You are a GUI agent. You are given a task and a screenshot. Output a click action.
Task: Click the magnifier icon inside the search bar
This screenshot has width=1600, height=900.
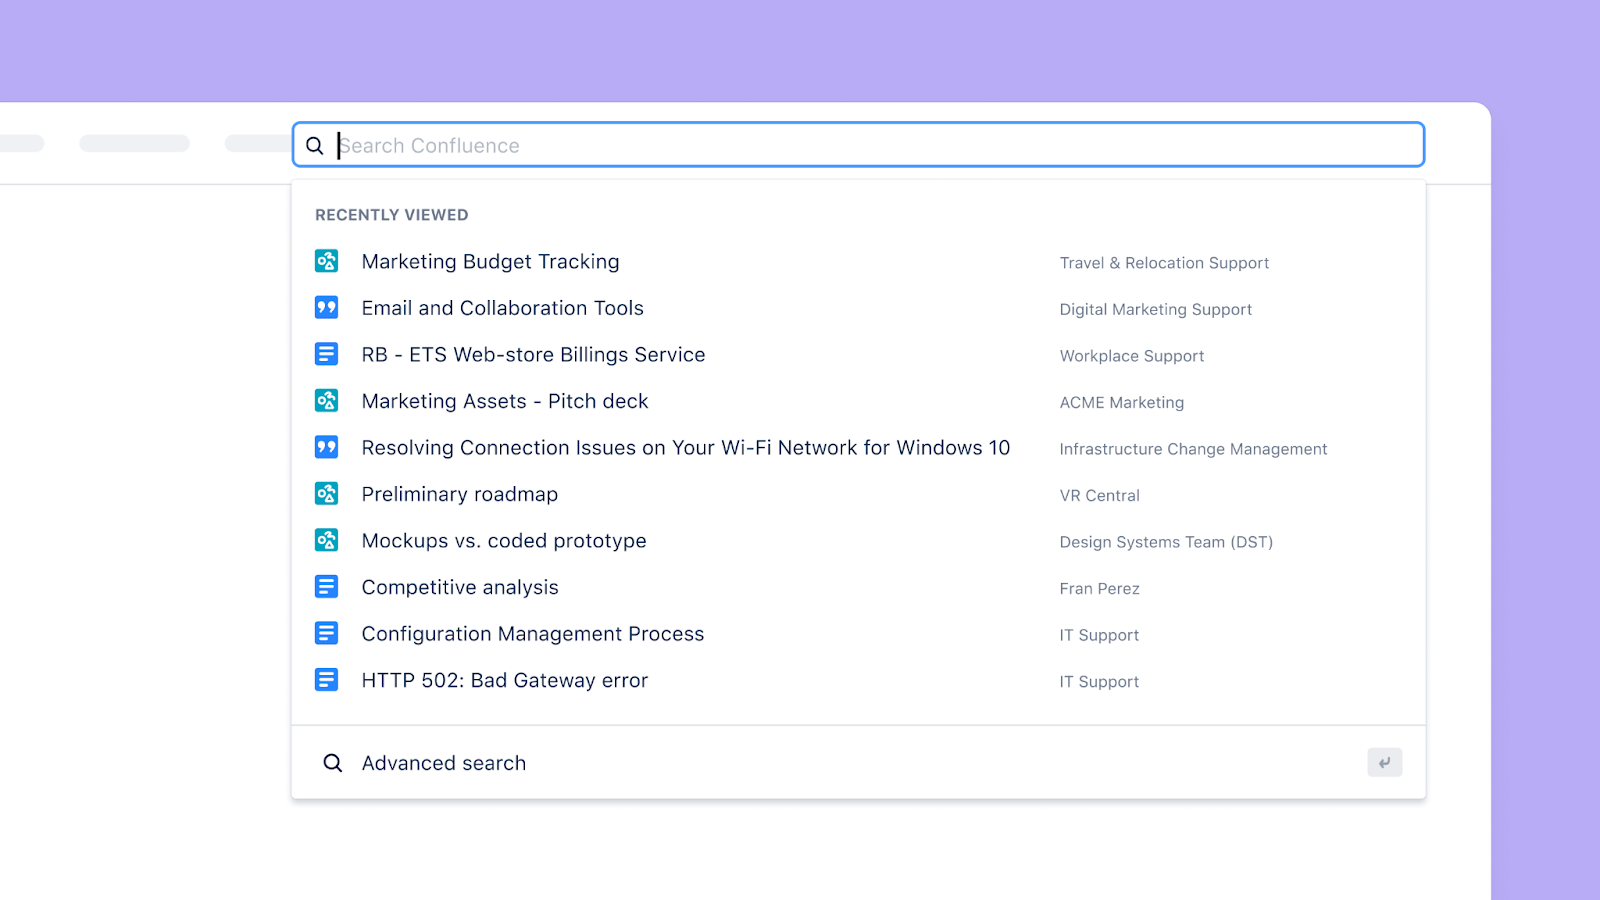[x=314, y=145]
